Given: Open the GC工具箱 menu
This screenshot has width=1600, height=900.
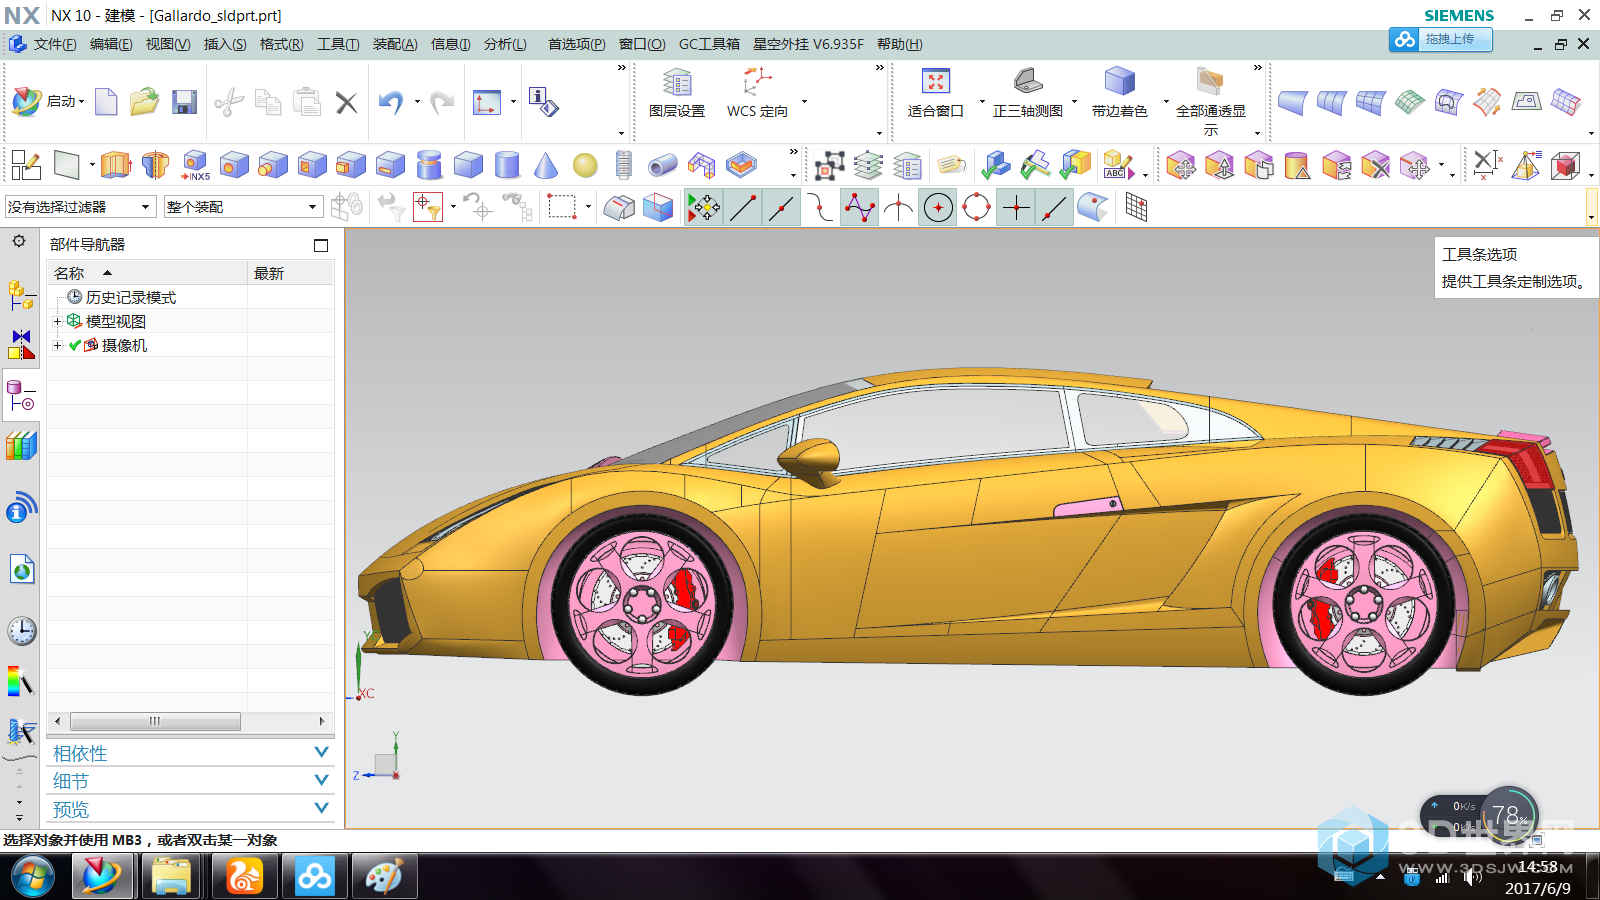Looking at the screenshot, I should coord(709,44).
